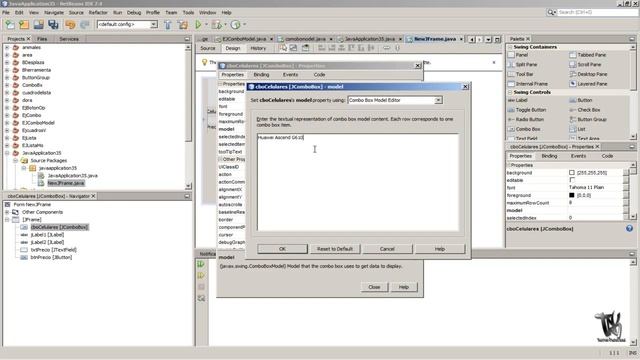The width and height of the screenshot is (640, 360).
Task: Click the New Project toolbar icon
Action: point(24,24)
